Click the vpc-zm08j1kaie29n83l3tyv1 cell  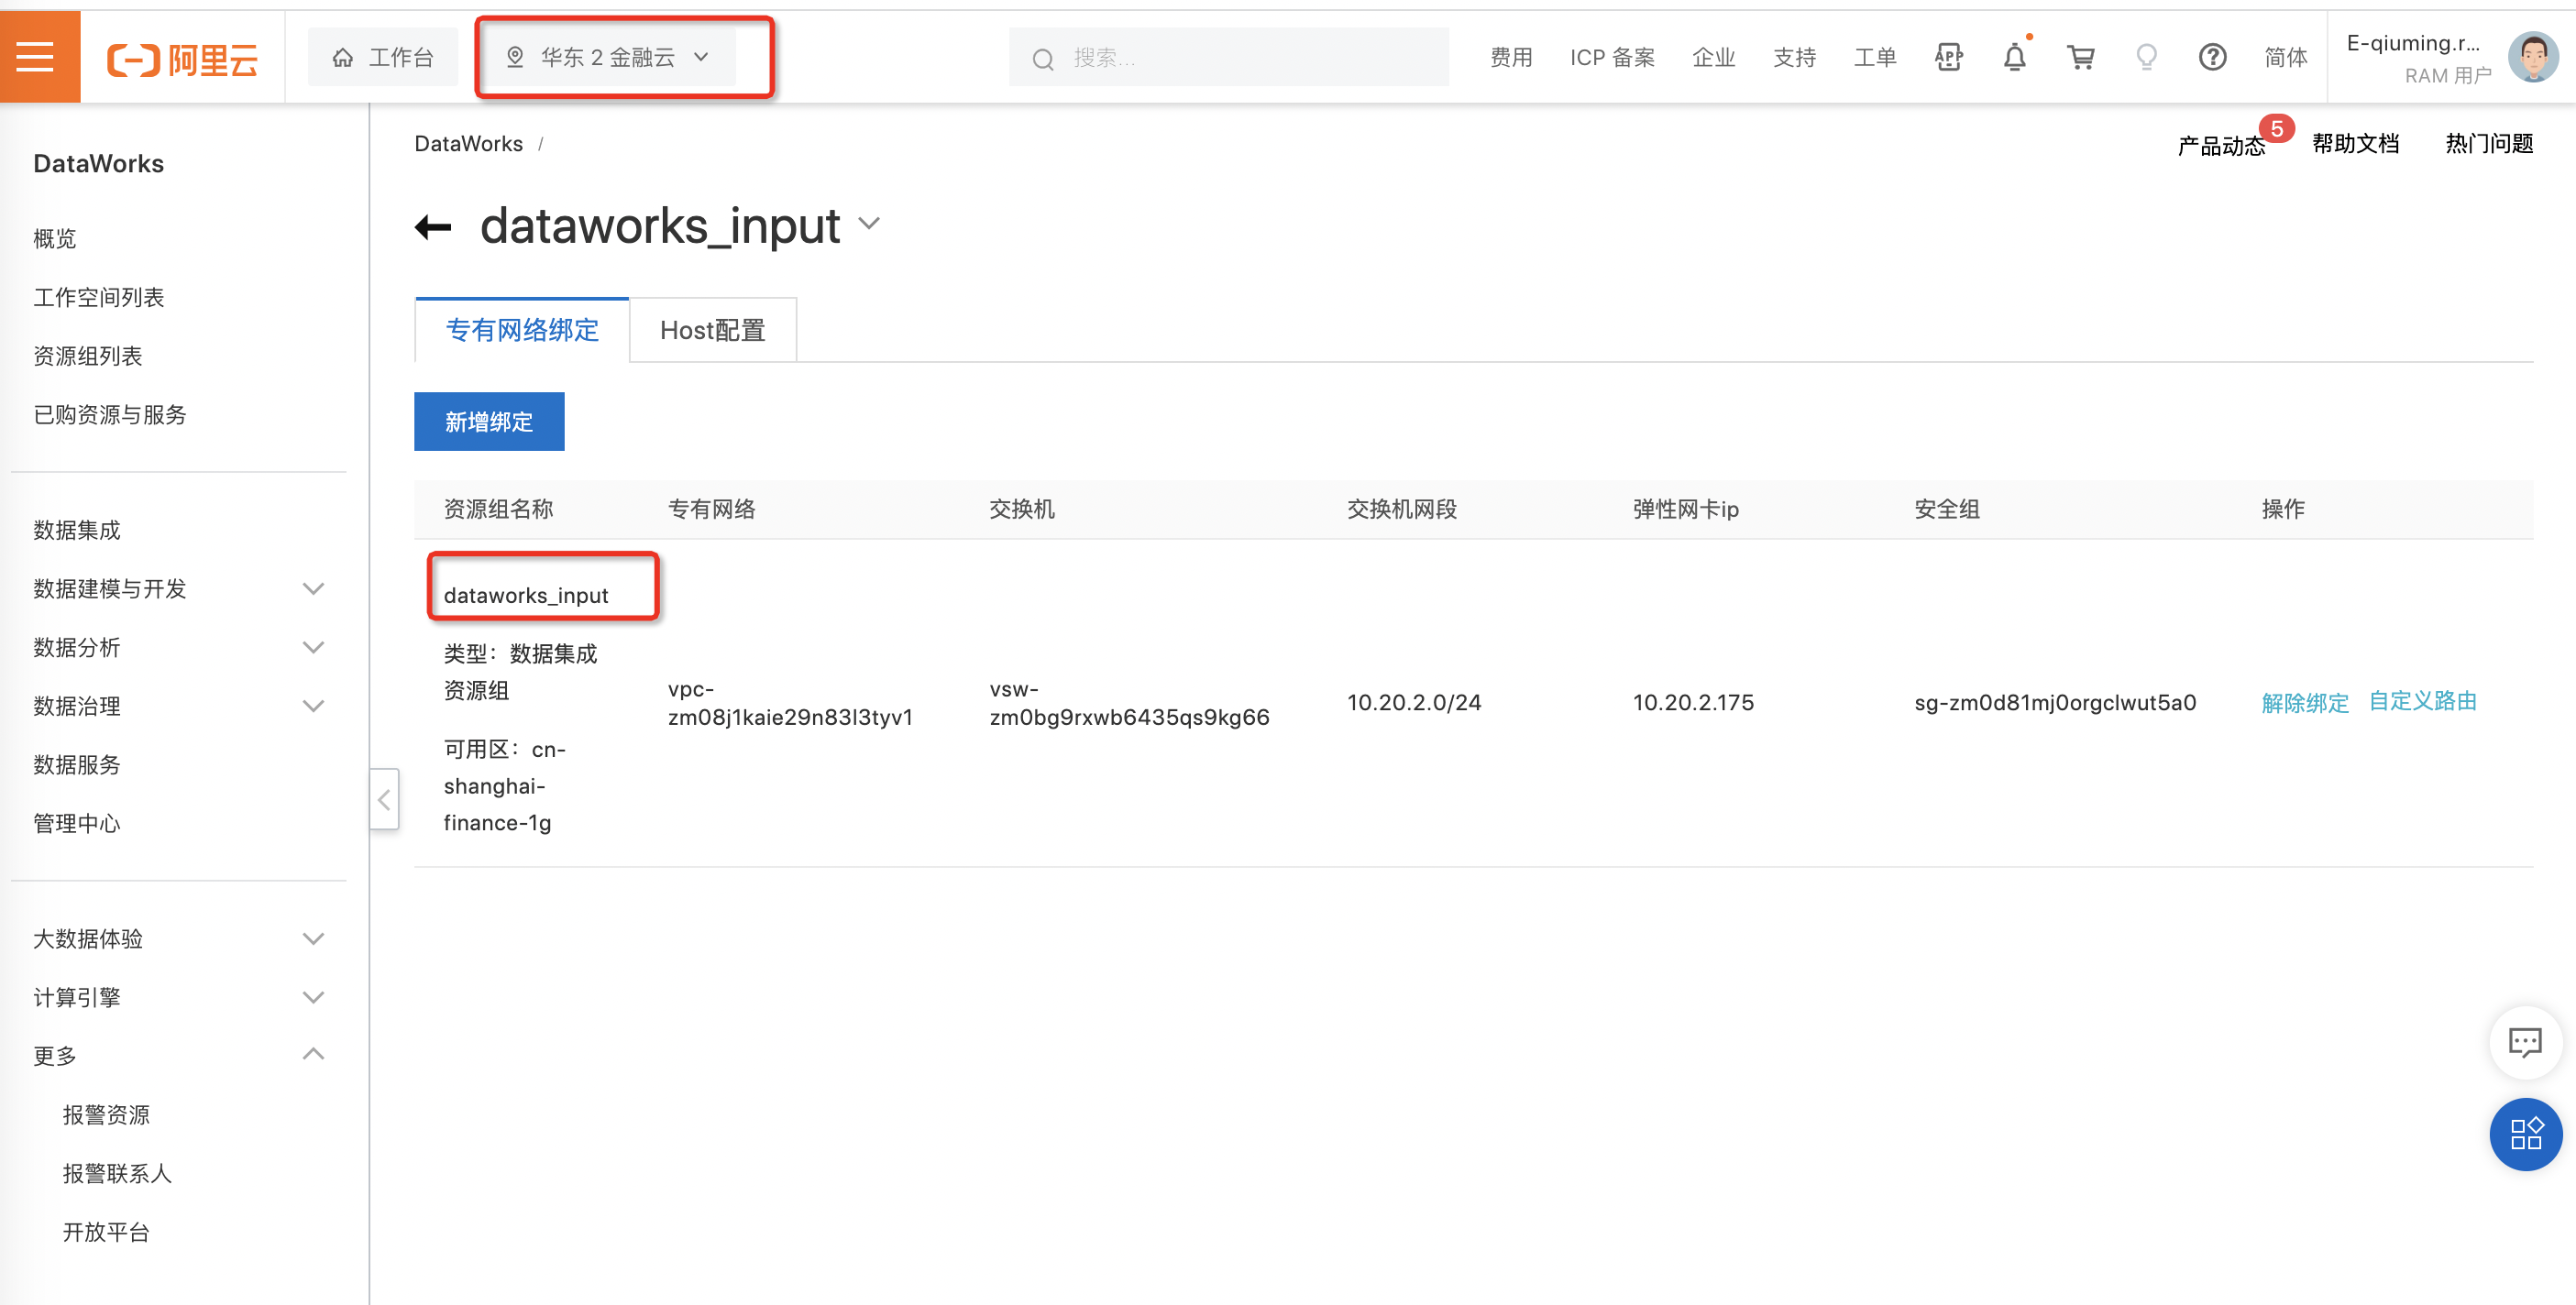click(x=790, y=703)
